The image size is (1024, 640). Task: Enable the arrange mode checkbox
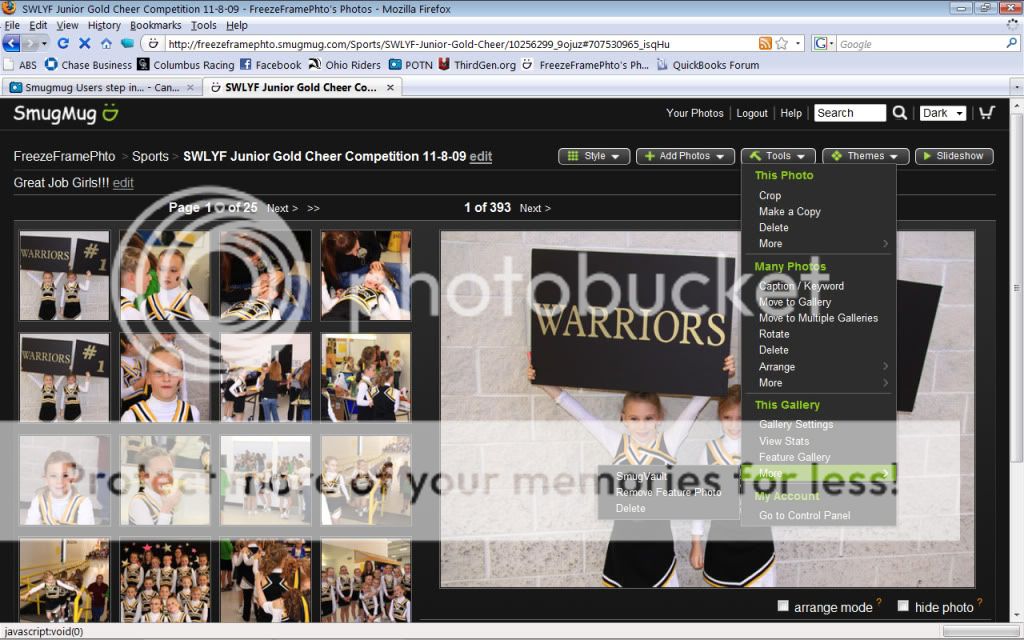[784, 606]
